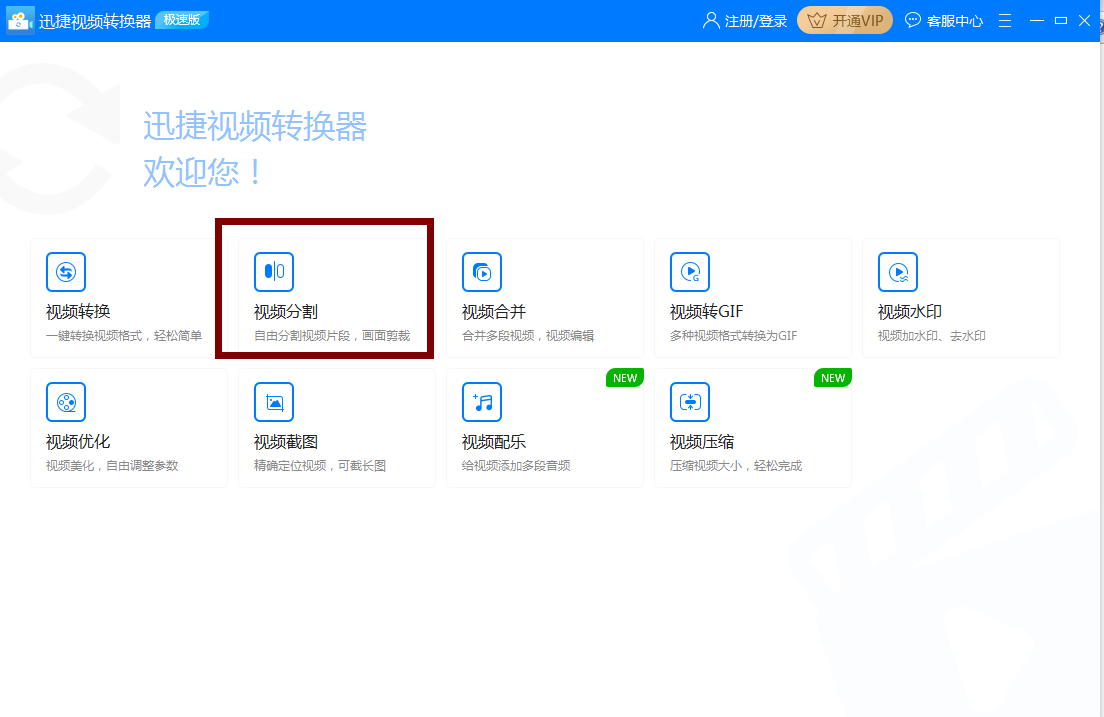Open the hamburger menu in title bar
Image resolution: width=1104 pixels, height=717 pixels.
1005,21
